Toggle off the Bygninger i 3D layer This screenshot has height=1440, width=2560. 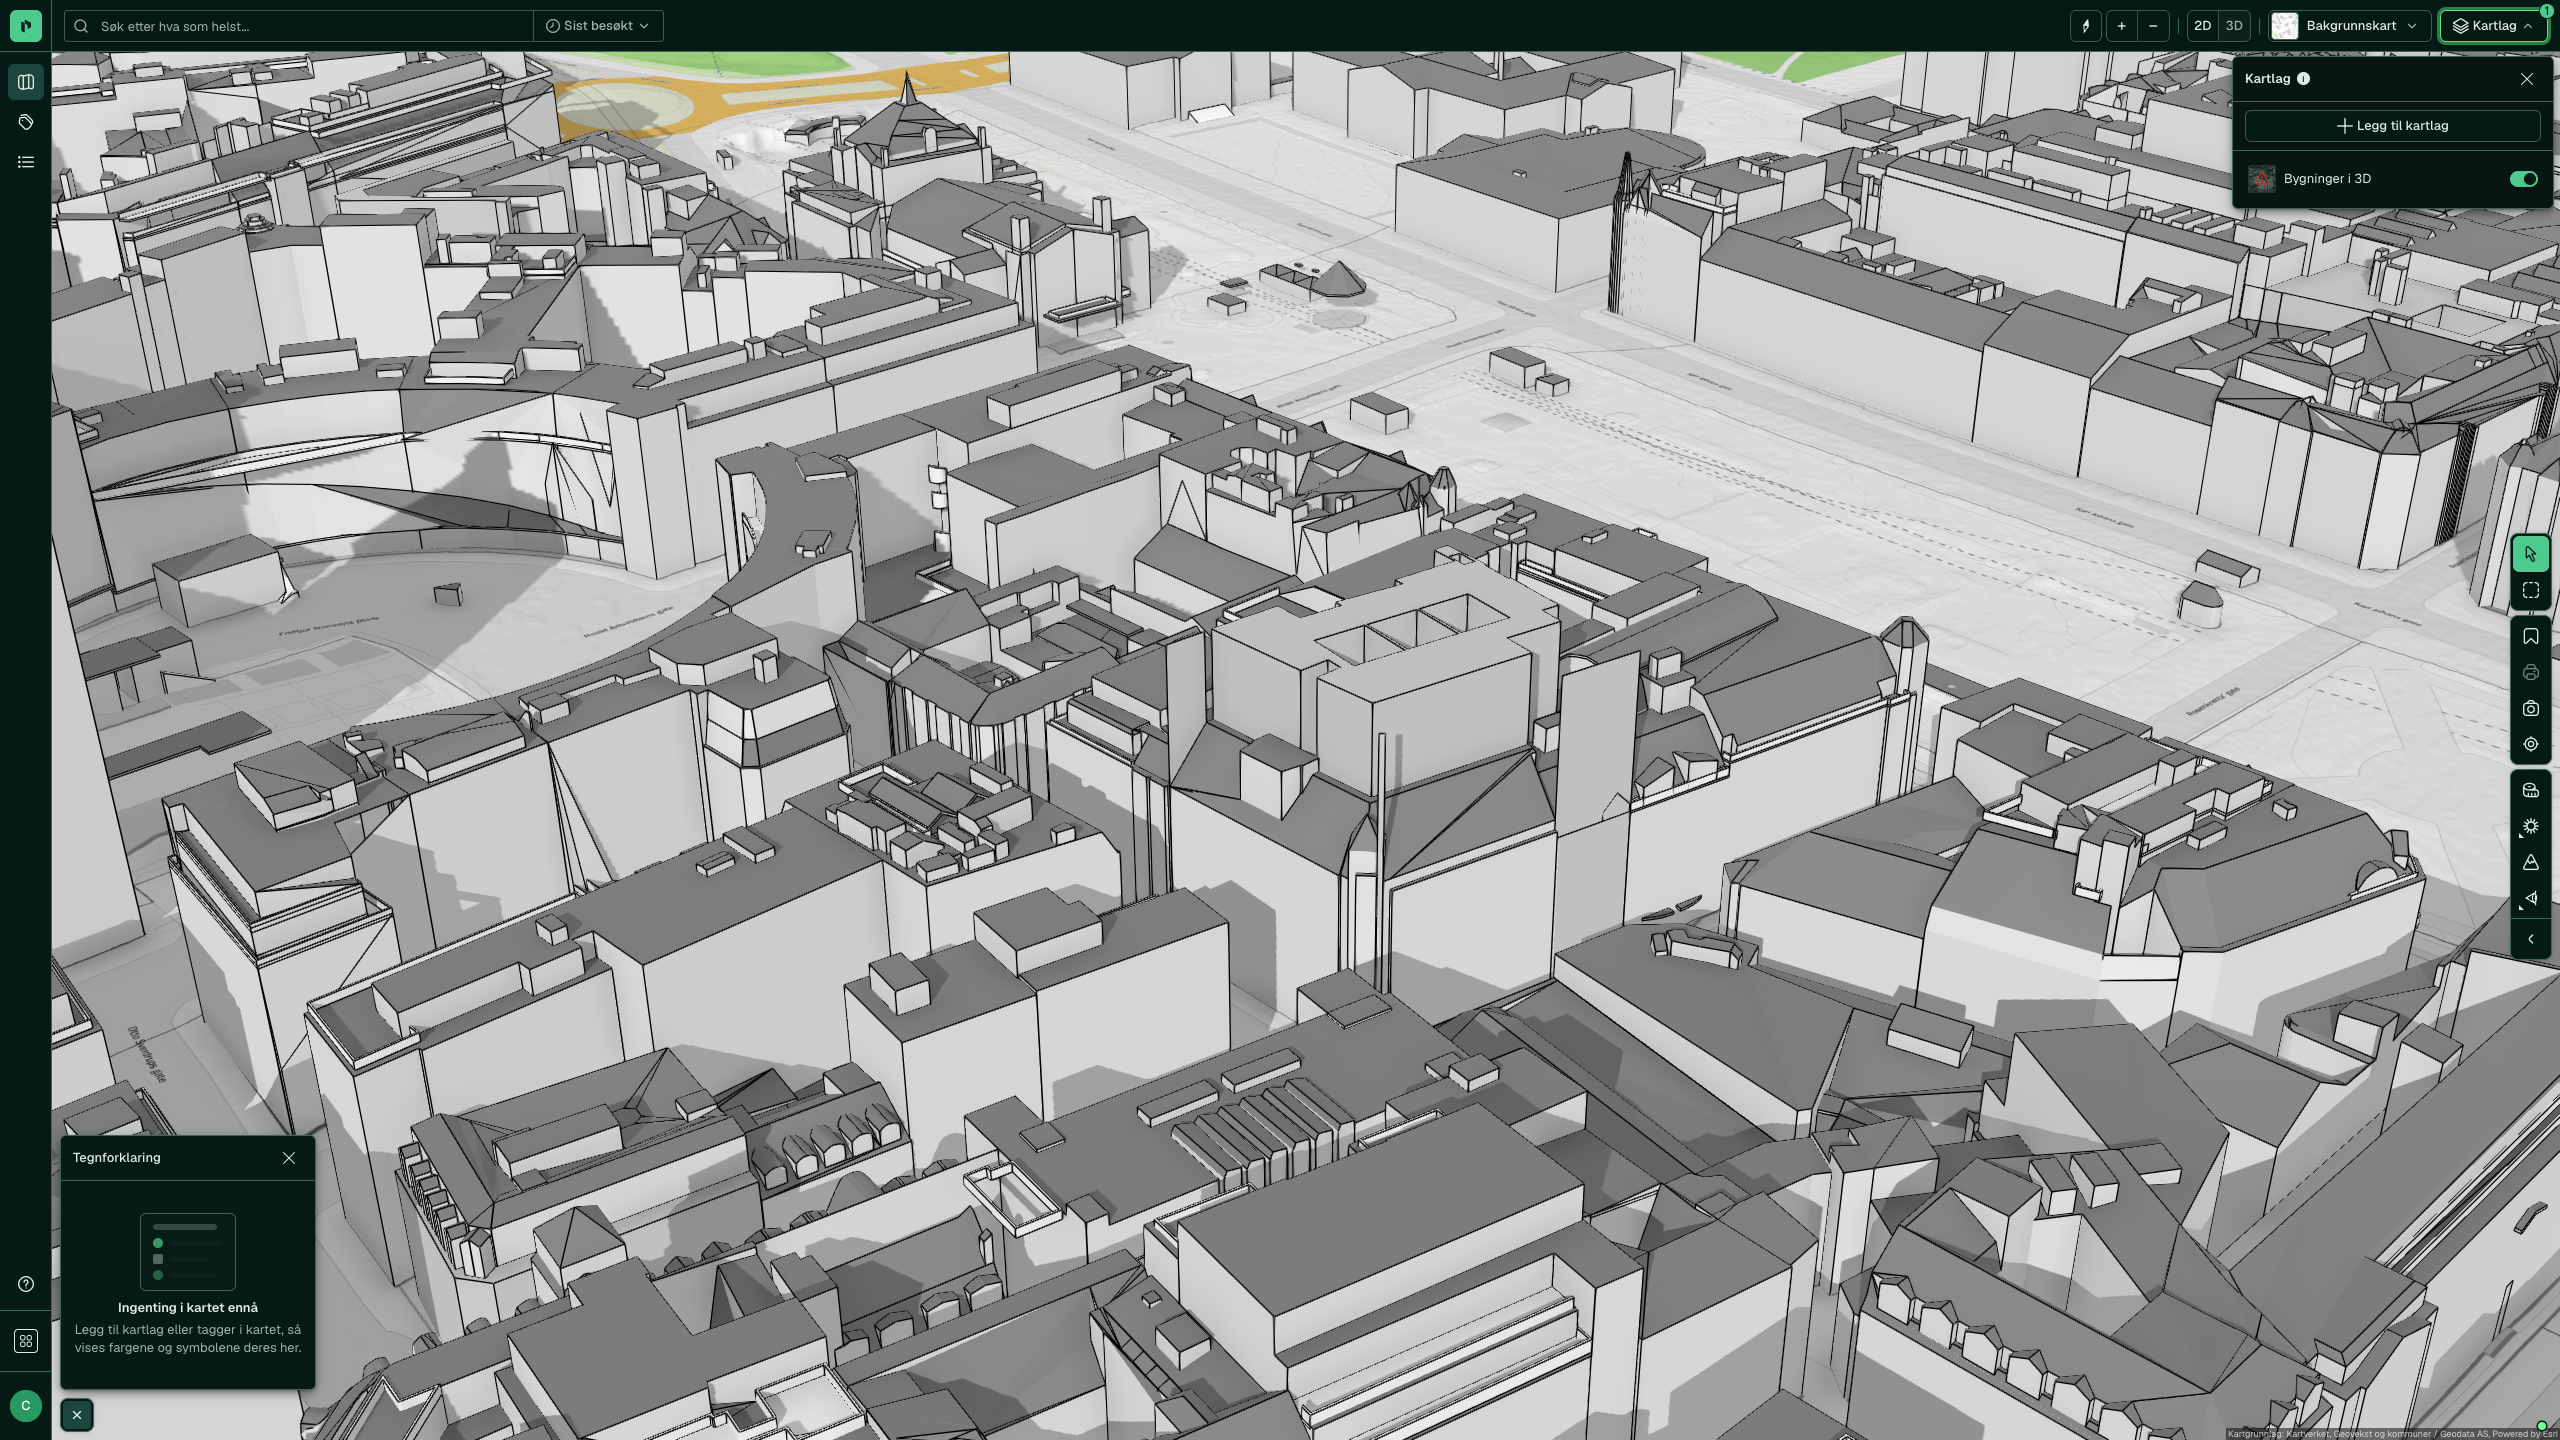(2523, 179)
